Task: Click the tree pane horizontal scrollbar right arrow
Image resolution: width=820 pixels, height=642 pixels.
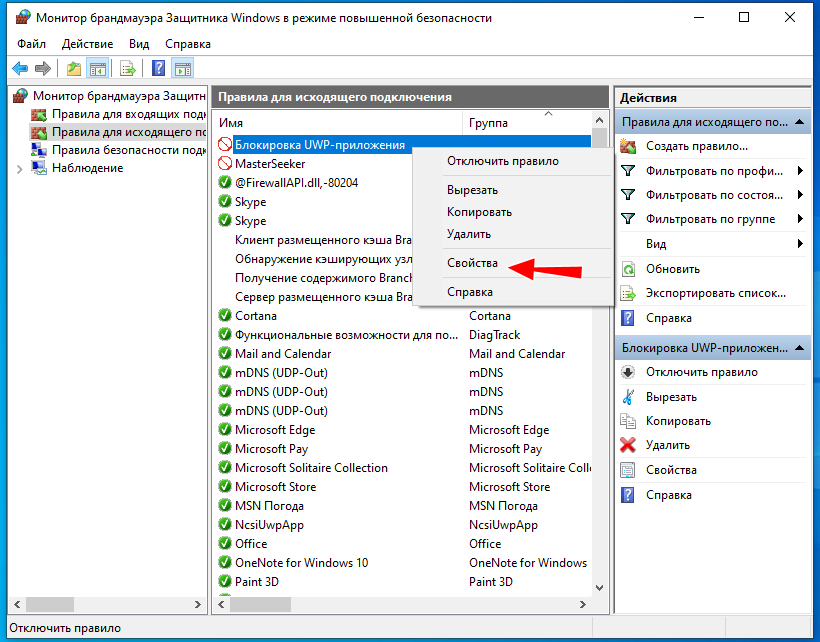Action: (x=198, y=605)
